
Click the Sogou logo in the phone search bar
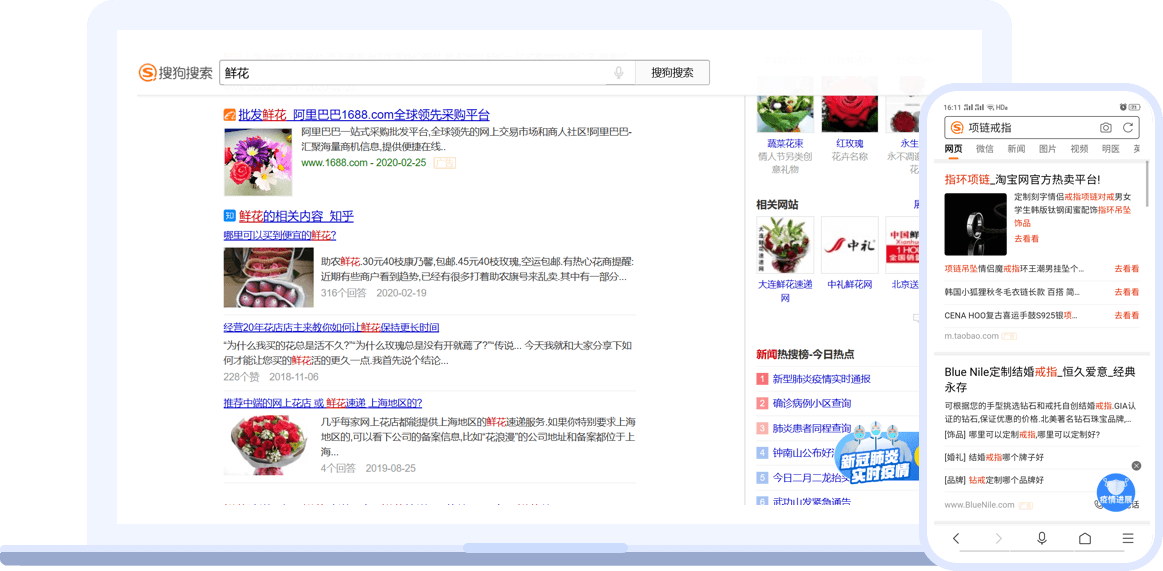click(957, 128)
